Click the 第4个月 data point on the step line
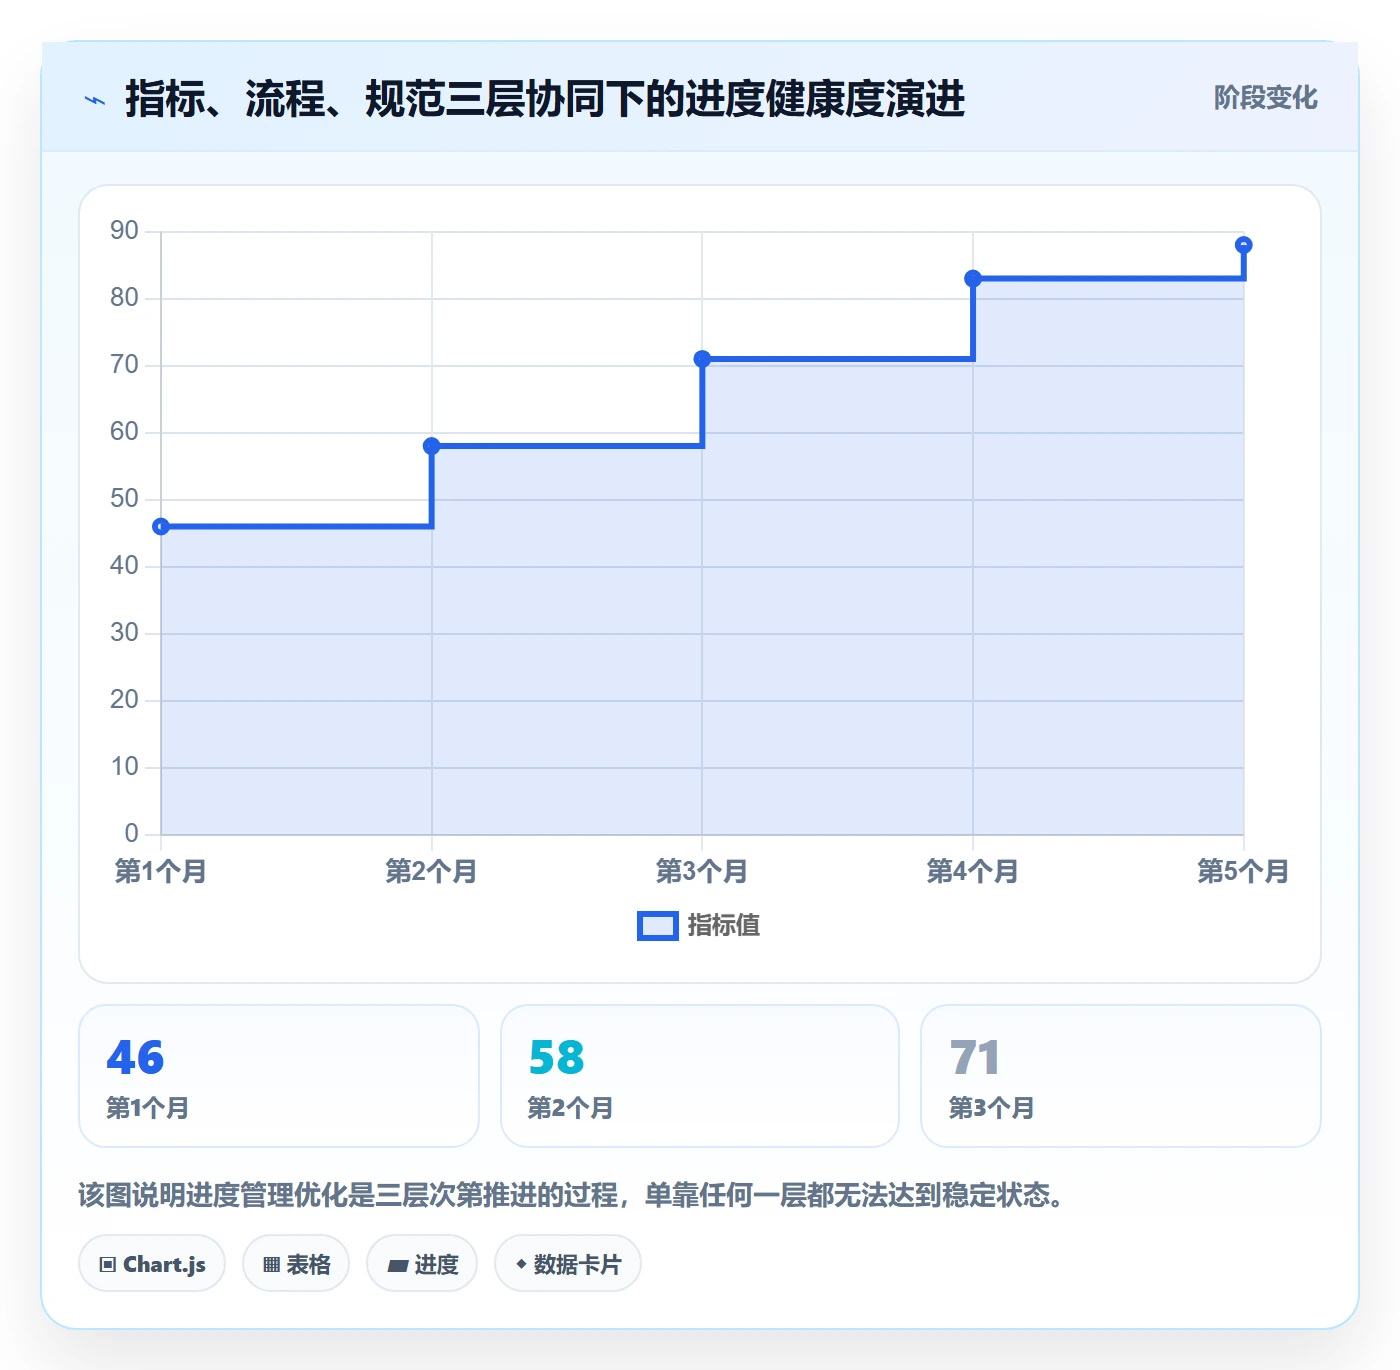This screenshot has height=1370, width=1400. 973,279
